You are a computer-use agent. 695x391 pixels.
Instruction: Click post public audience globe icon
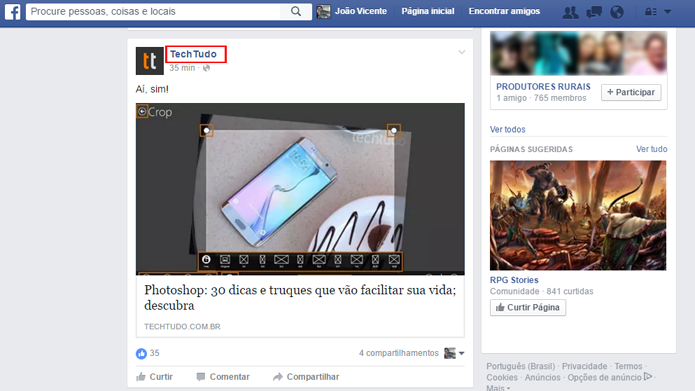pyautogui.click(x=206, y=68)
